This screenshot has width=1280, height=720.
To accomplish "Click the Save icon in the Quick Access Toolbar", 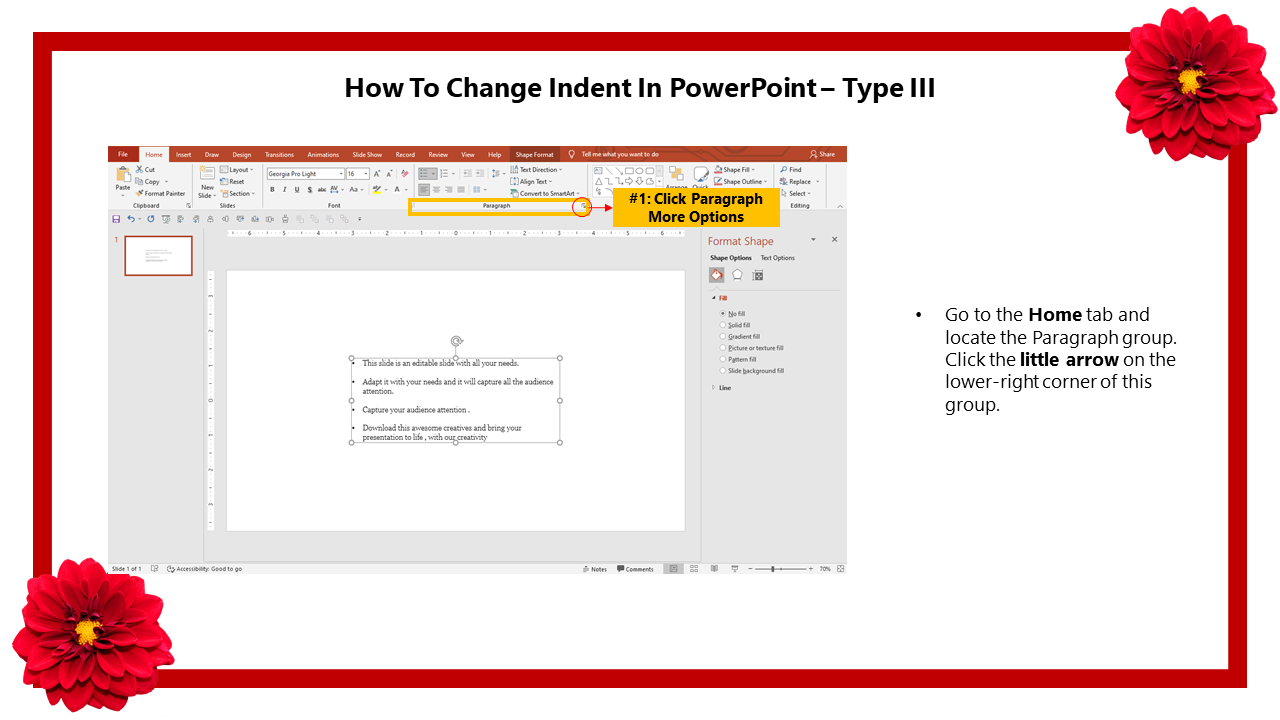I will coord(116,219).
